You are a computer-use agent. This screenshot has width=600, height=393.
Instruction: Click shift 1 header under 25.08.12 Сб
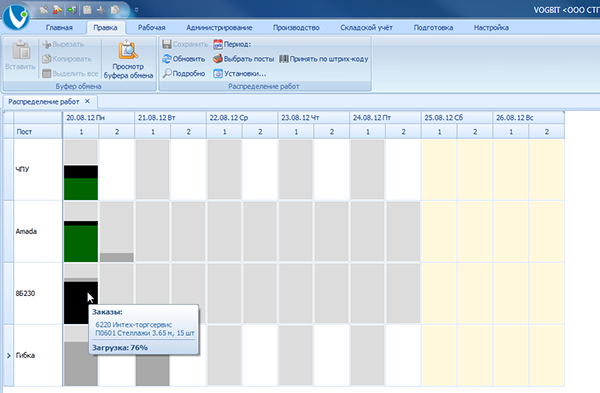[x=439, y=132]
